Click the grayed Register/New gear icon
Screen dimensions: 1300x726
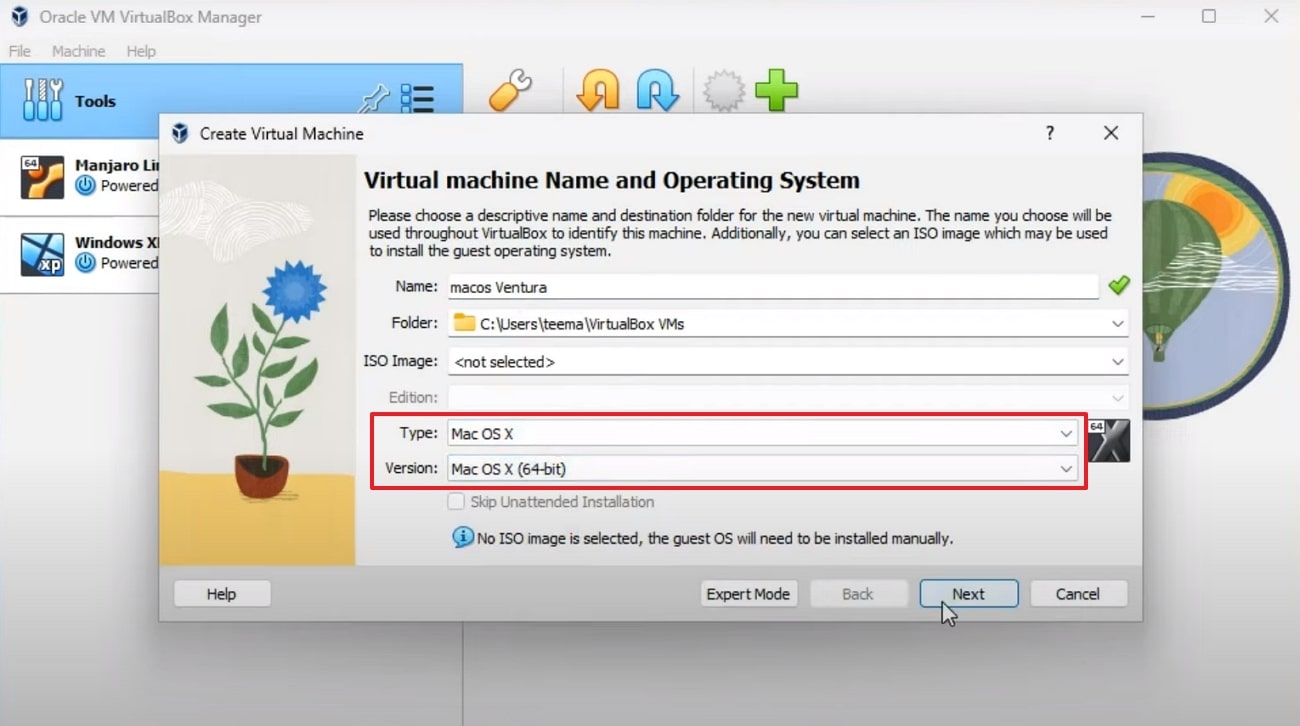coord(723,92)
